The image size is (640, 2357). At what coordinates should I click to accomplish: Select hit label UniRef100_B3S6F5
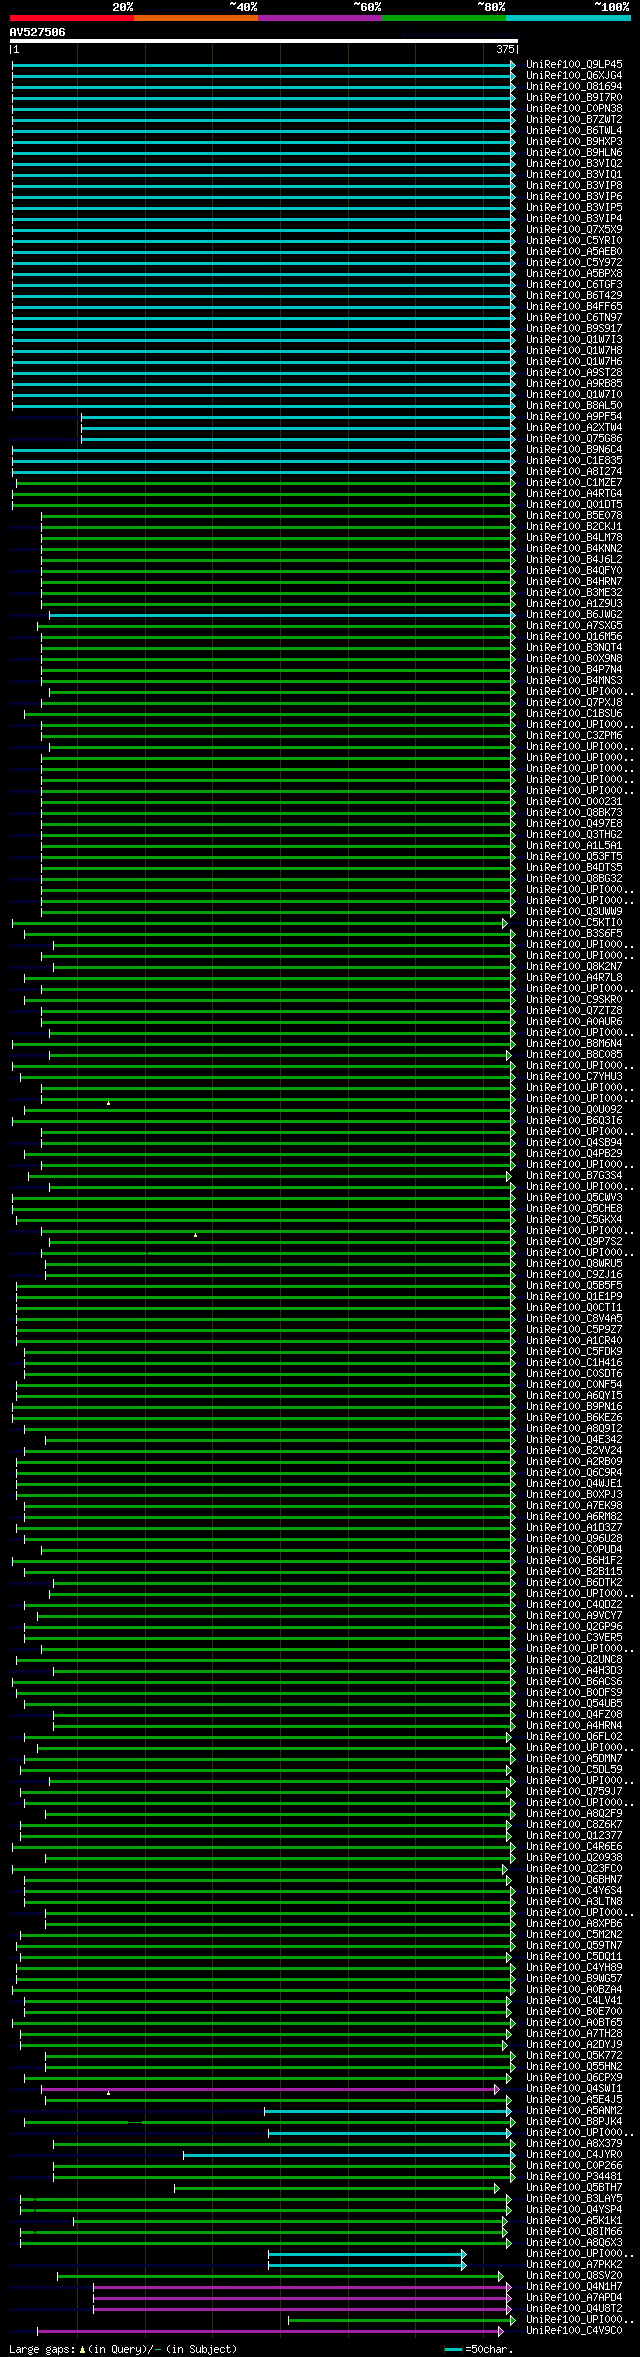pyautogui.click(x=574, y=934)
